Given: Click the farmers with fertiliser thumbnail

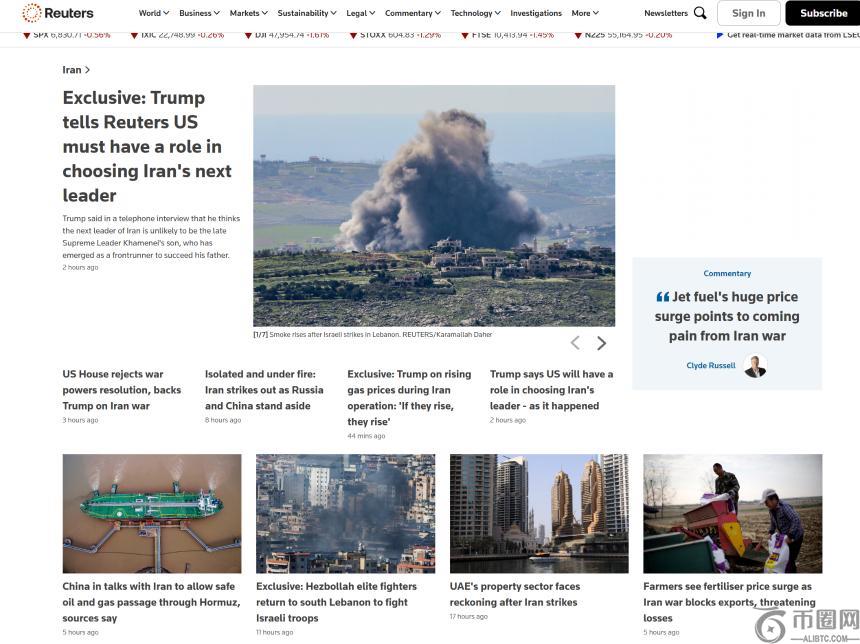Looking at the screenshot, I should [x=733, y=513].
